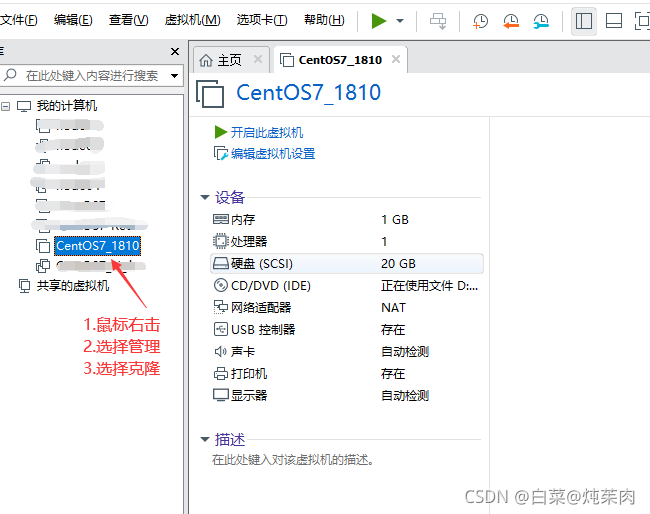Select the CD/DVD (IDE) device row
650x514 pixels.
point(347,286)
